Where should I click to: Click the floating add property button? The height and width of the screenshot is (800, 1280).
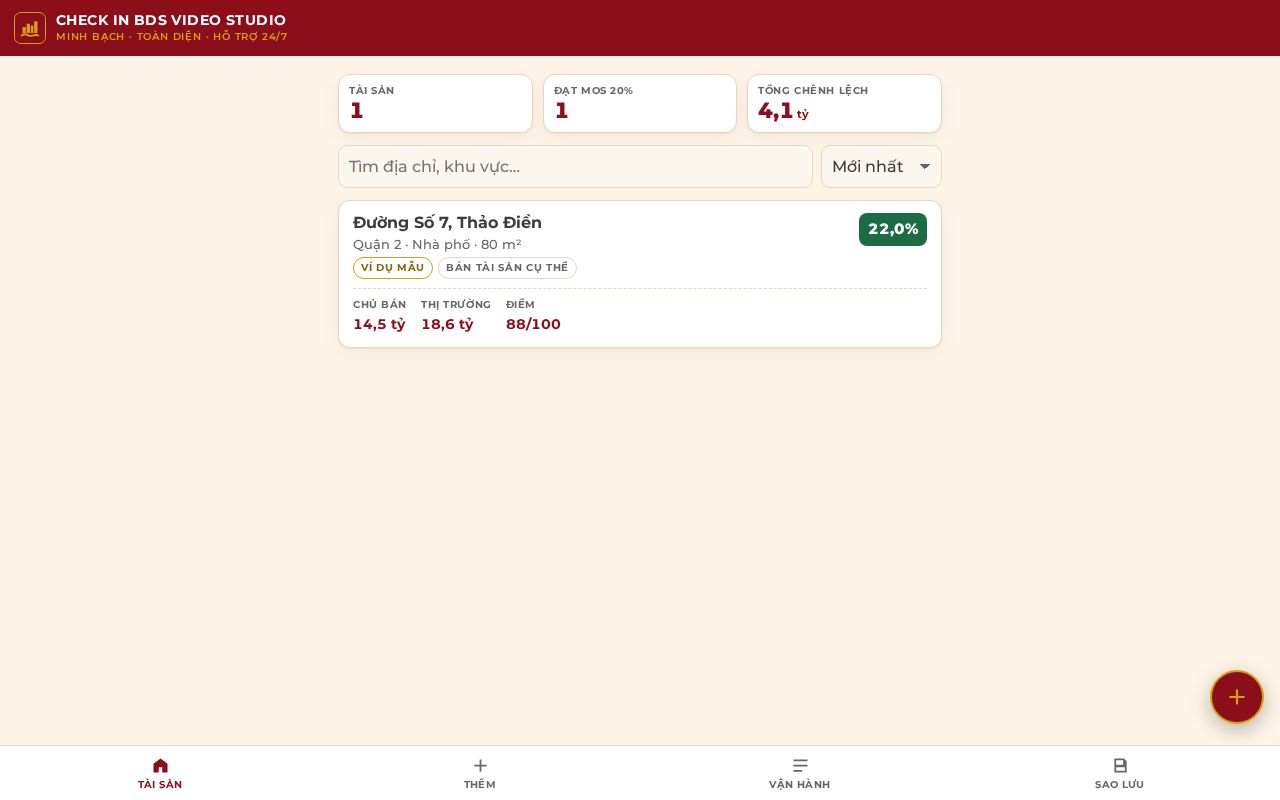[1237, 697]
